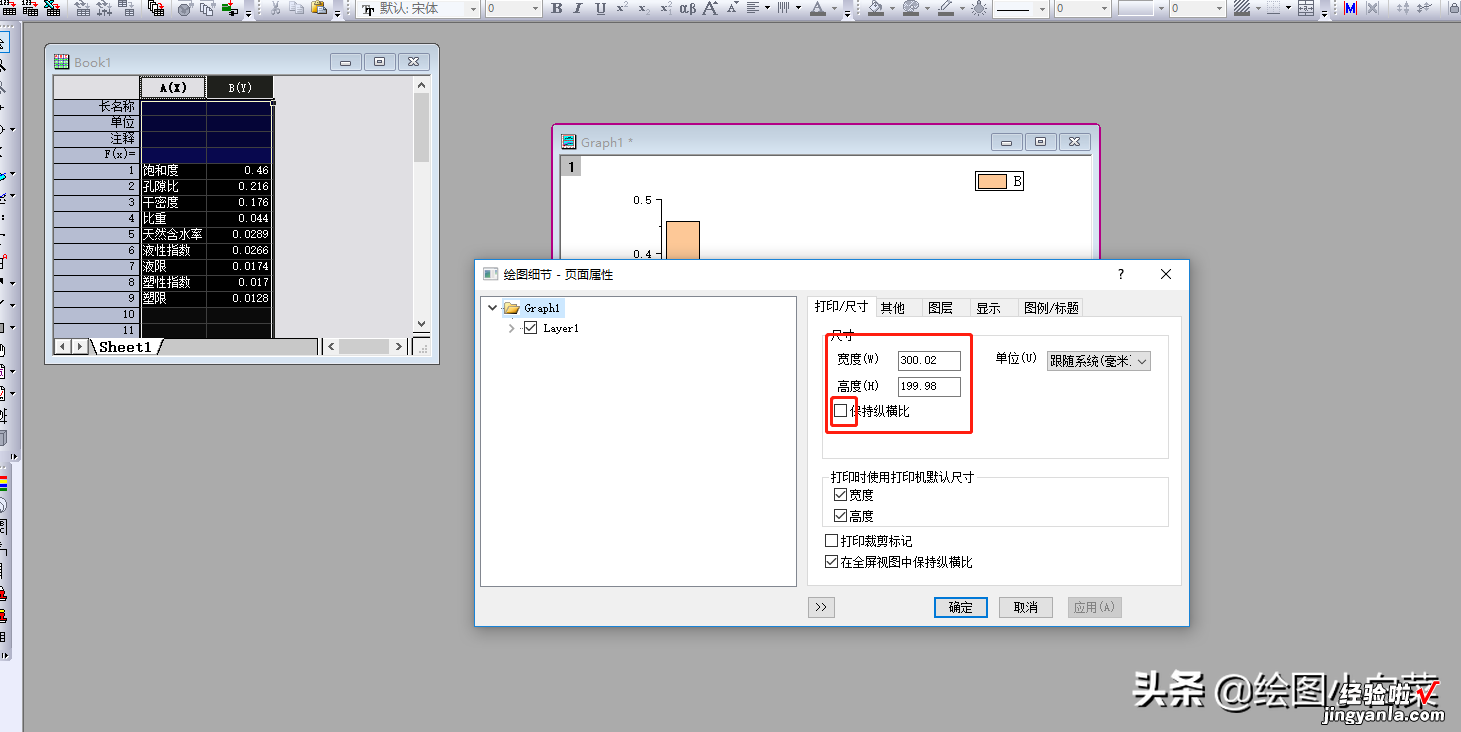
Task: Click the increase font size icon
Action: 710,8
